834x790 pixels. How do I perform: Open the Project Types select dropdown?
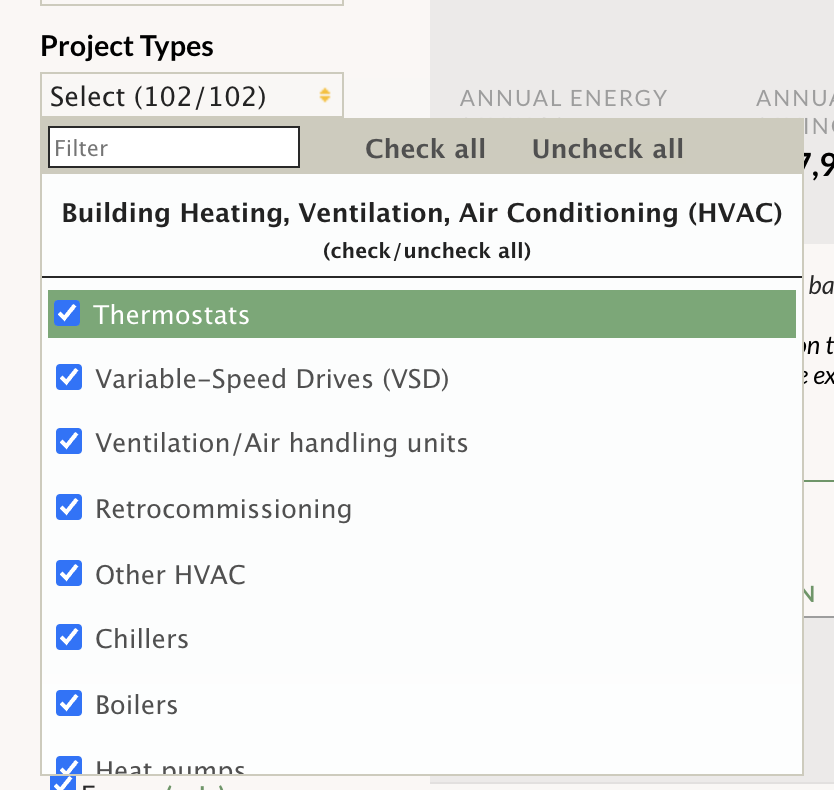[192, 96]
